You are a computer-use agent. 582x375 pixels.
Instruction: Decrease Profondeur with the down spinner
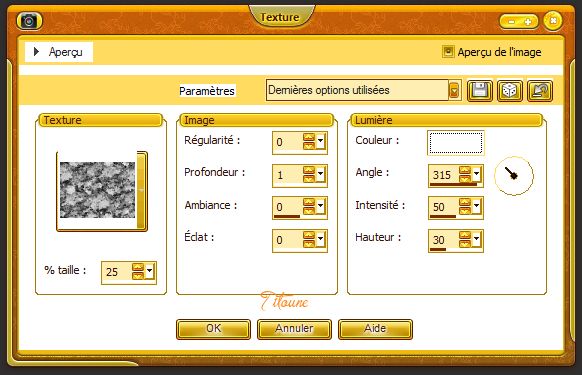pyautogui.click(x=309, y=179)
